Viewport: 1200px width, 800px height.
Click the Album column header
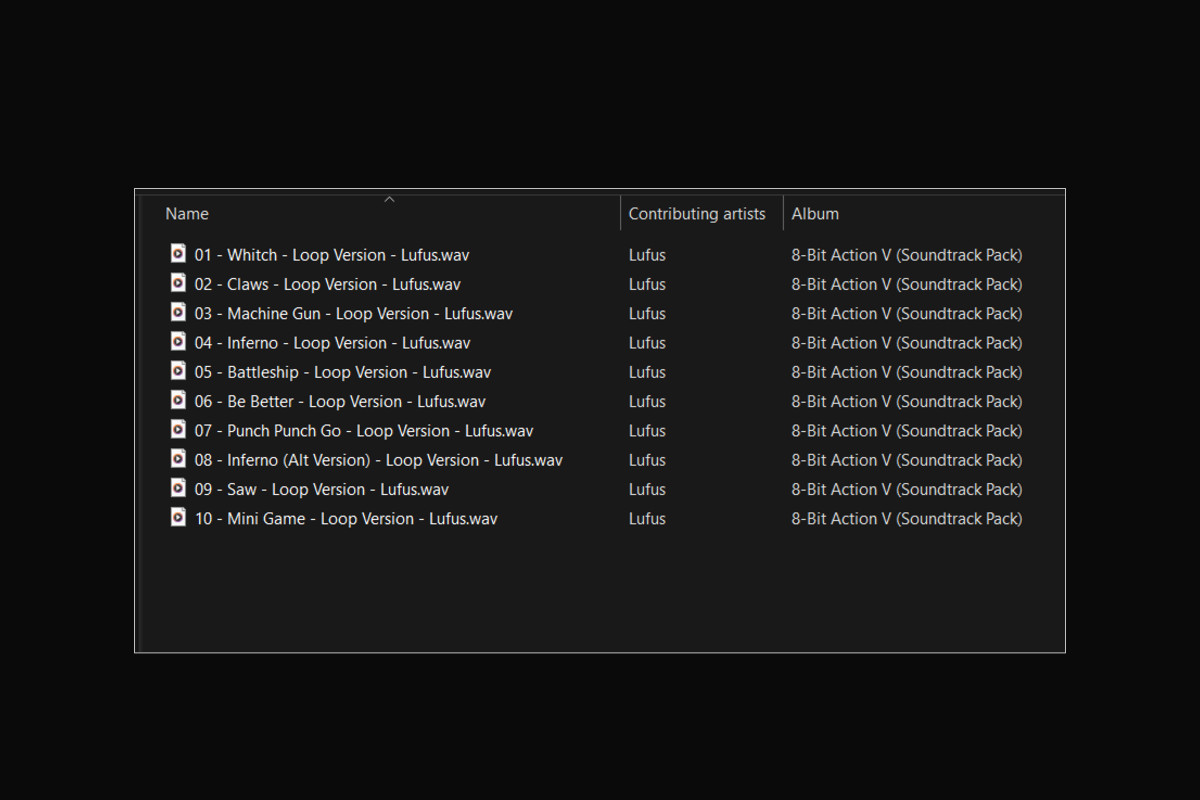coord(815,214)
